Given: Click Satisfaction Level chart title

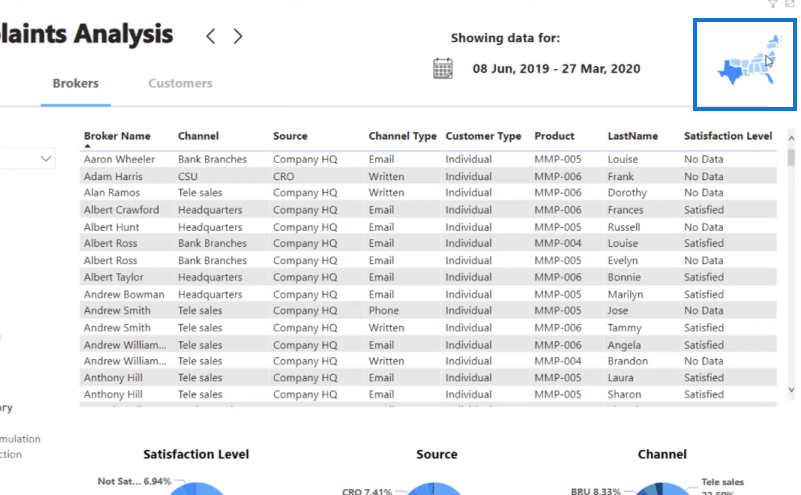Looking at the screenshot, I should click(x=196, y=454).
